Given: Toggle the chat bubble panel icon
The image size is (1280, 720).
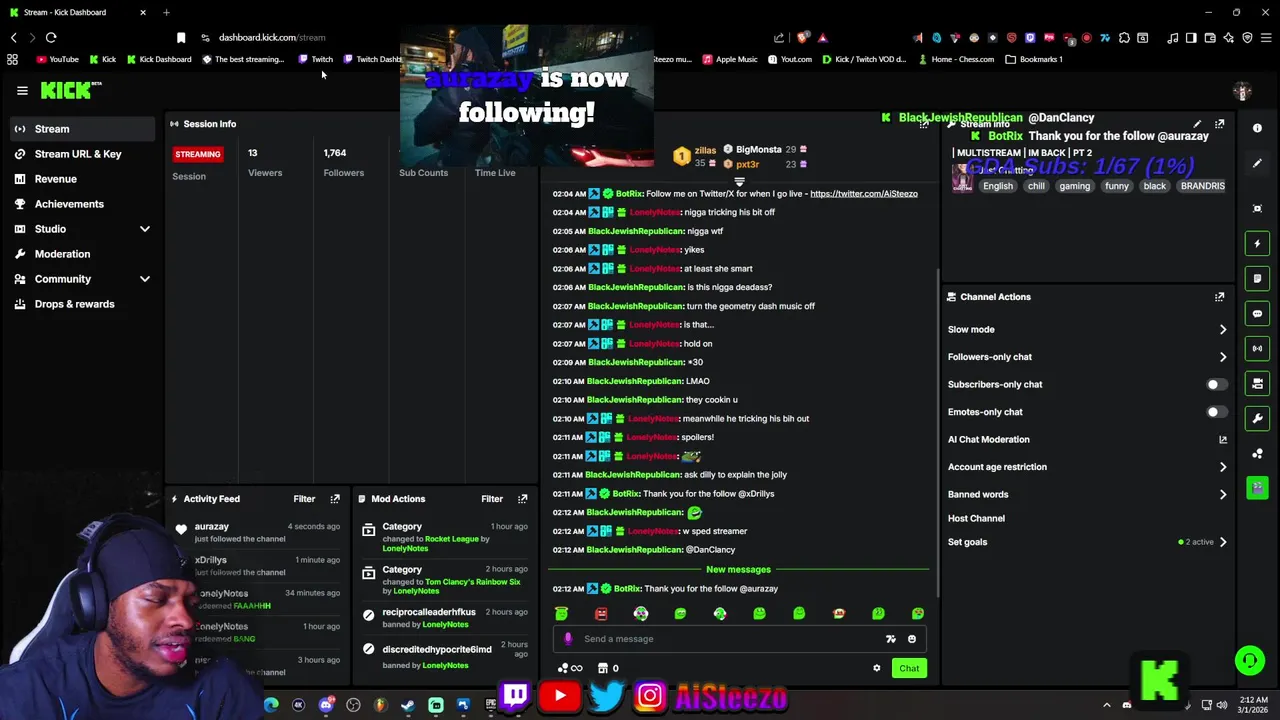Looking at the screenshot, I should [x=1257, y=313].
